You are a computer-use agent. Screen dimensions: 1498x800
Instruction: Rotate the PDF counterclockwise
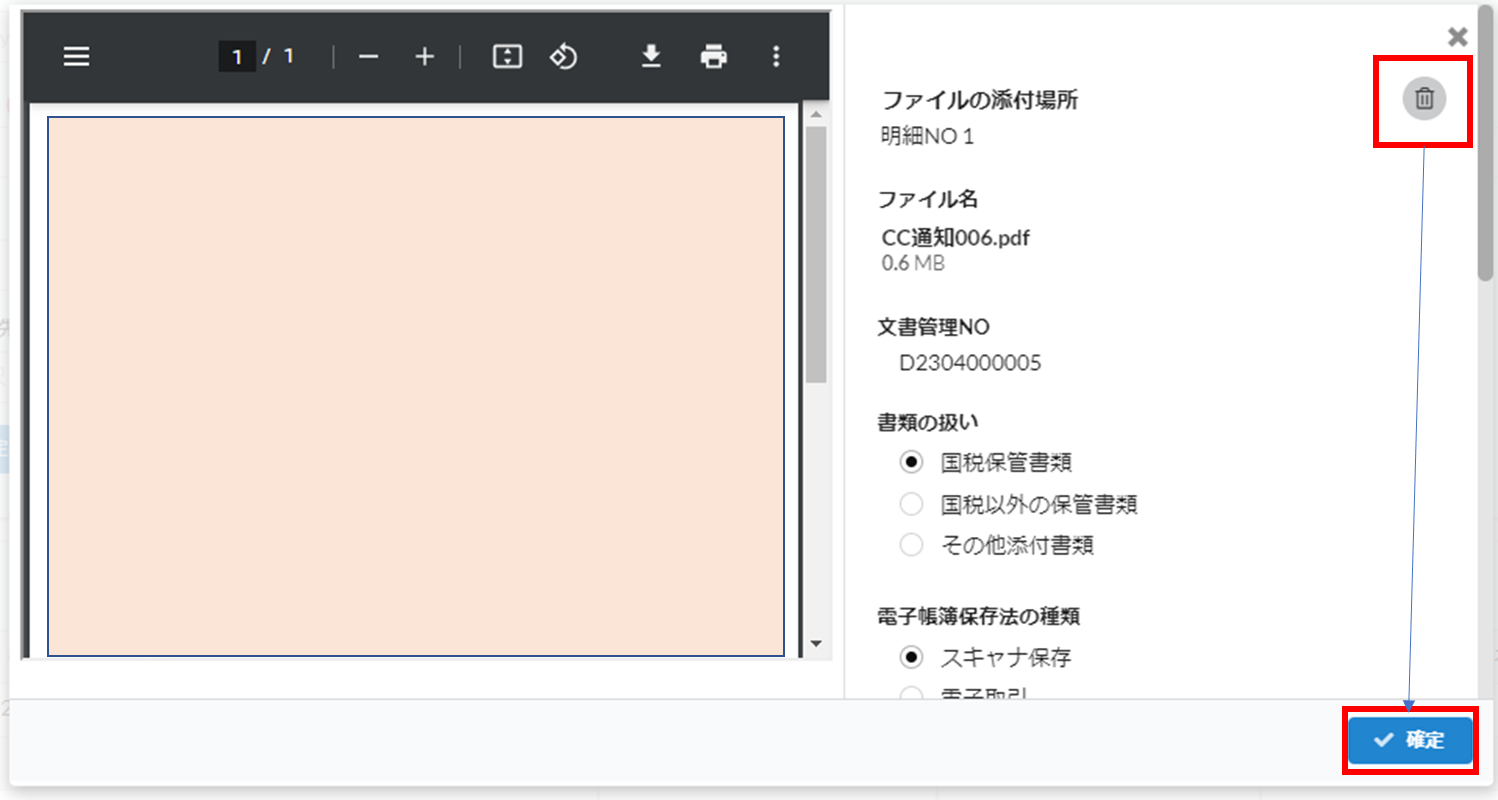click(x=564, y=57)
